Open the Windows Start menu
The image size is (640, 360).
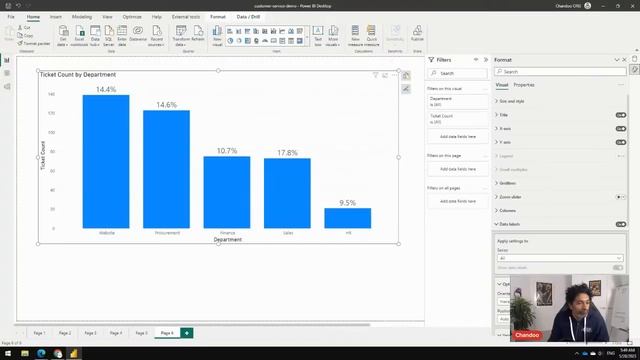(8, 353)
